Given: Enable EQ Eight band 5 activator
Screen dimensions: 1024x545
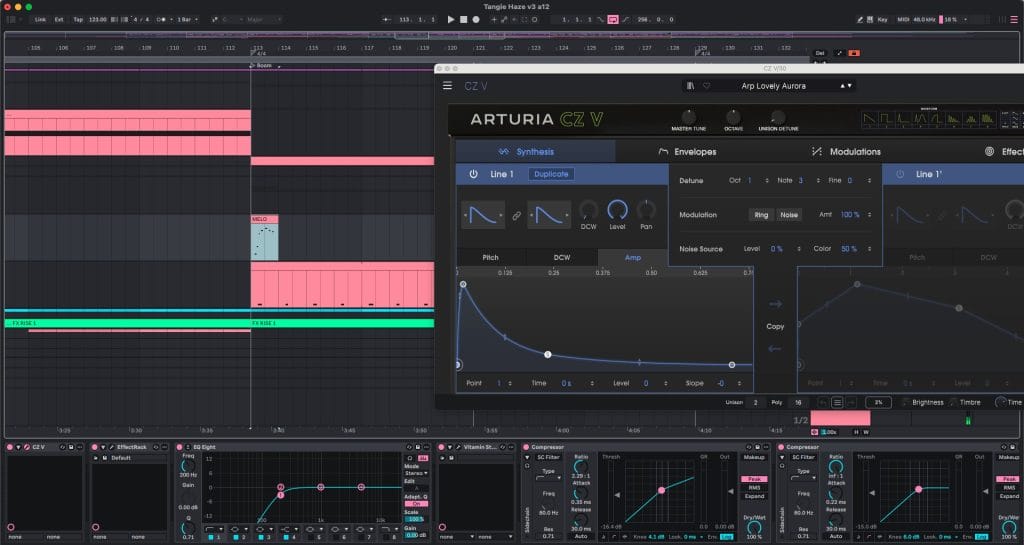Looking at the screenshot, I should point(310,537).
